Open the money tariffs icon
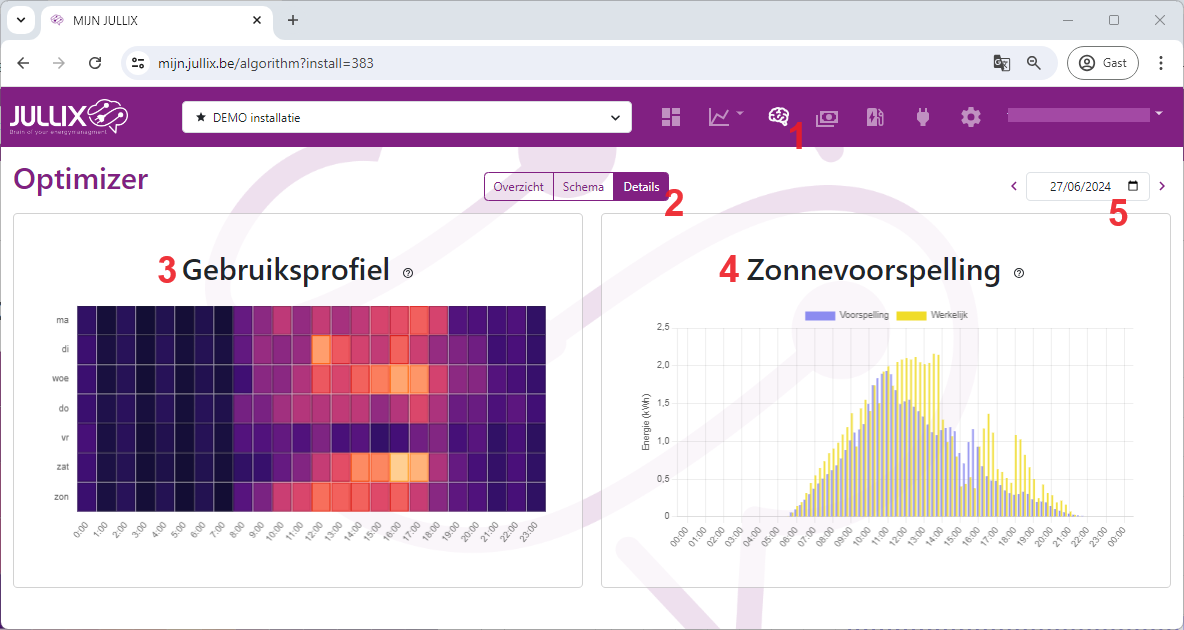The image size is (1184, 630). (826, 117)
